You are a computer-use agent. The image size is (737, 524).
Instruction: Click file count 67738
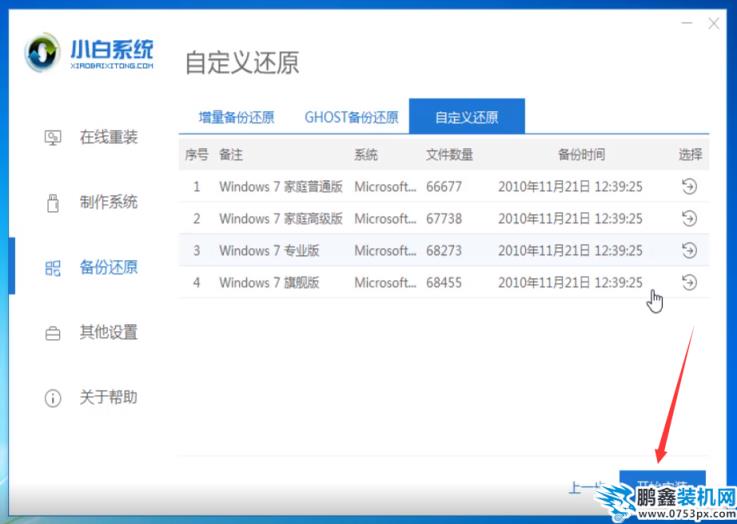pyautogui.click(x=444, y=219)
